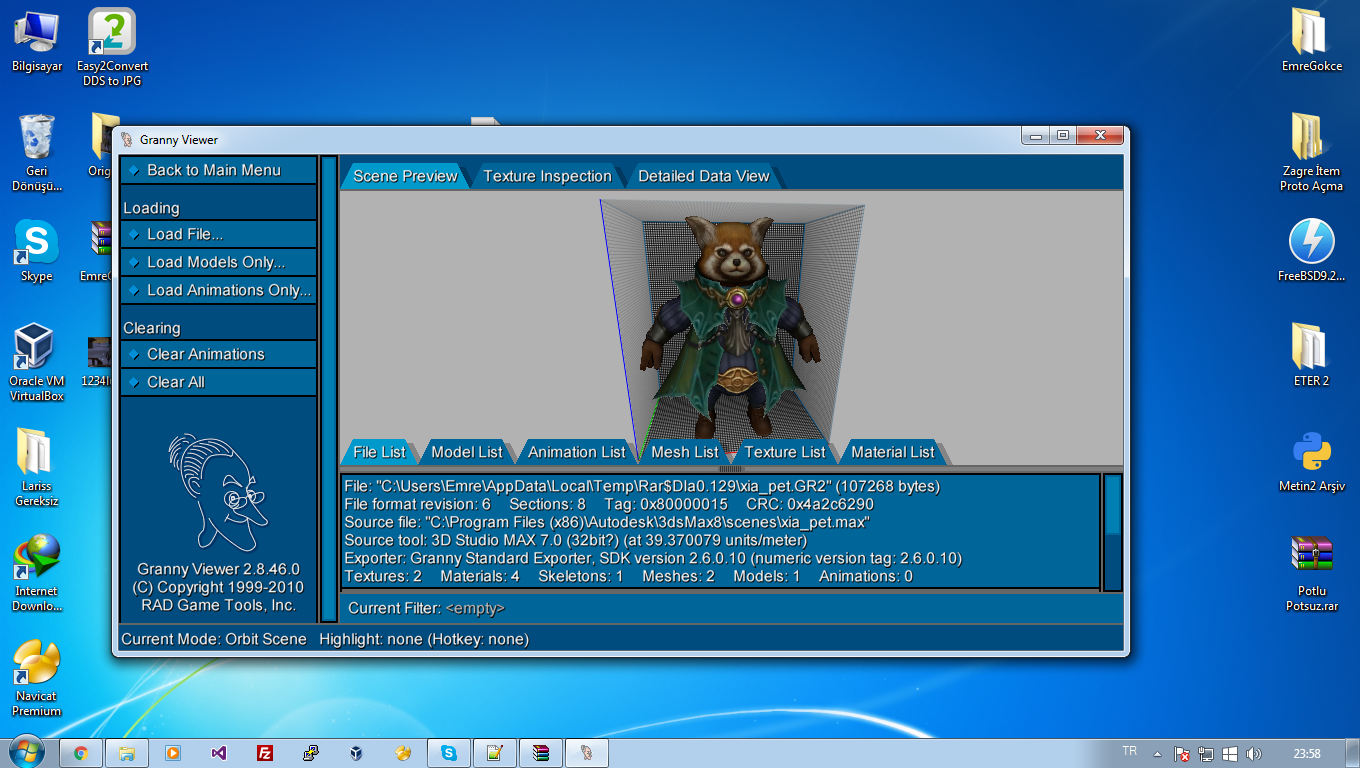This screenshot has width=1360, height=768.
Task: Click the Source file path line
Action: point(607,522)
